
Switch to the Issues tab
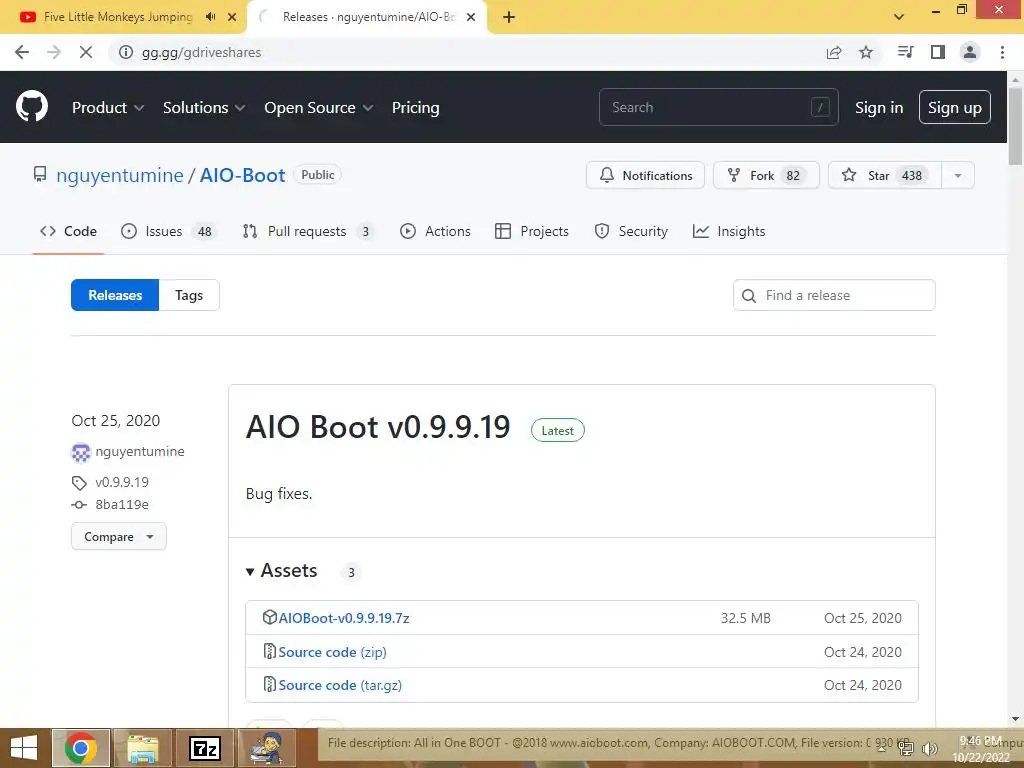click(167, 231)
